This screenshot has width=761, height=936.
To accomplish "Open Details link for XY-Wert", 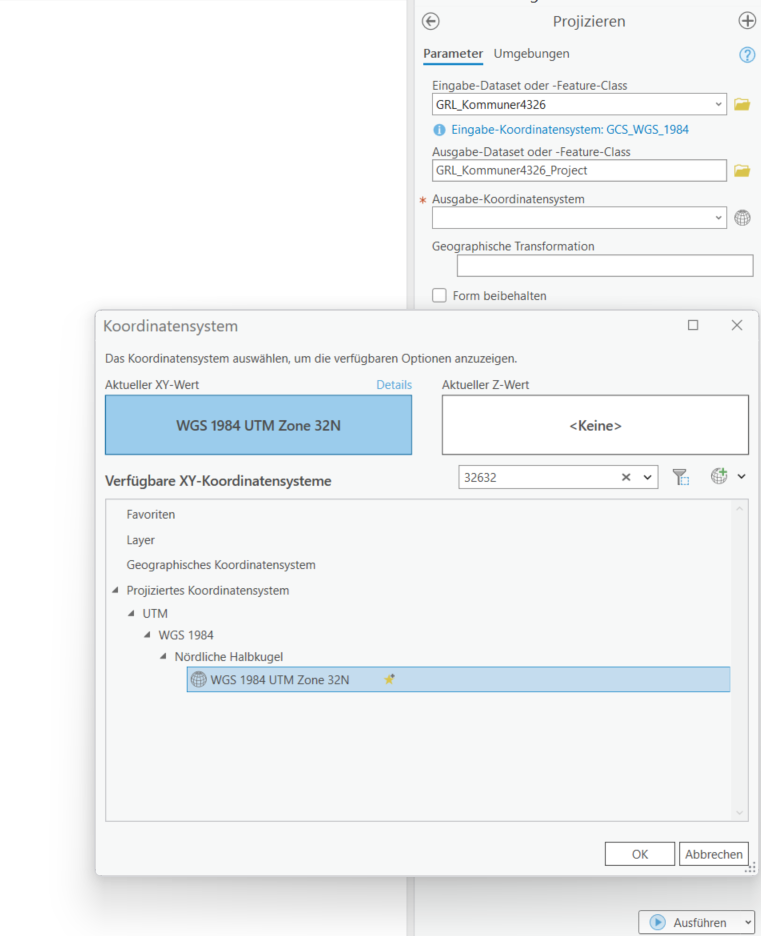I will pyautogui.click(x=394, y=384).
